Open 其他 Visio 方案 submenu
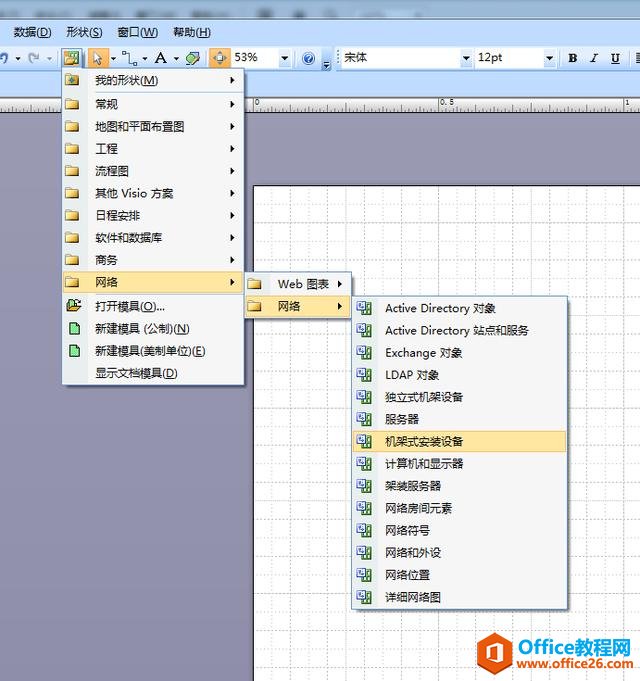640x681 pixels. 153,193
